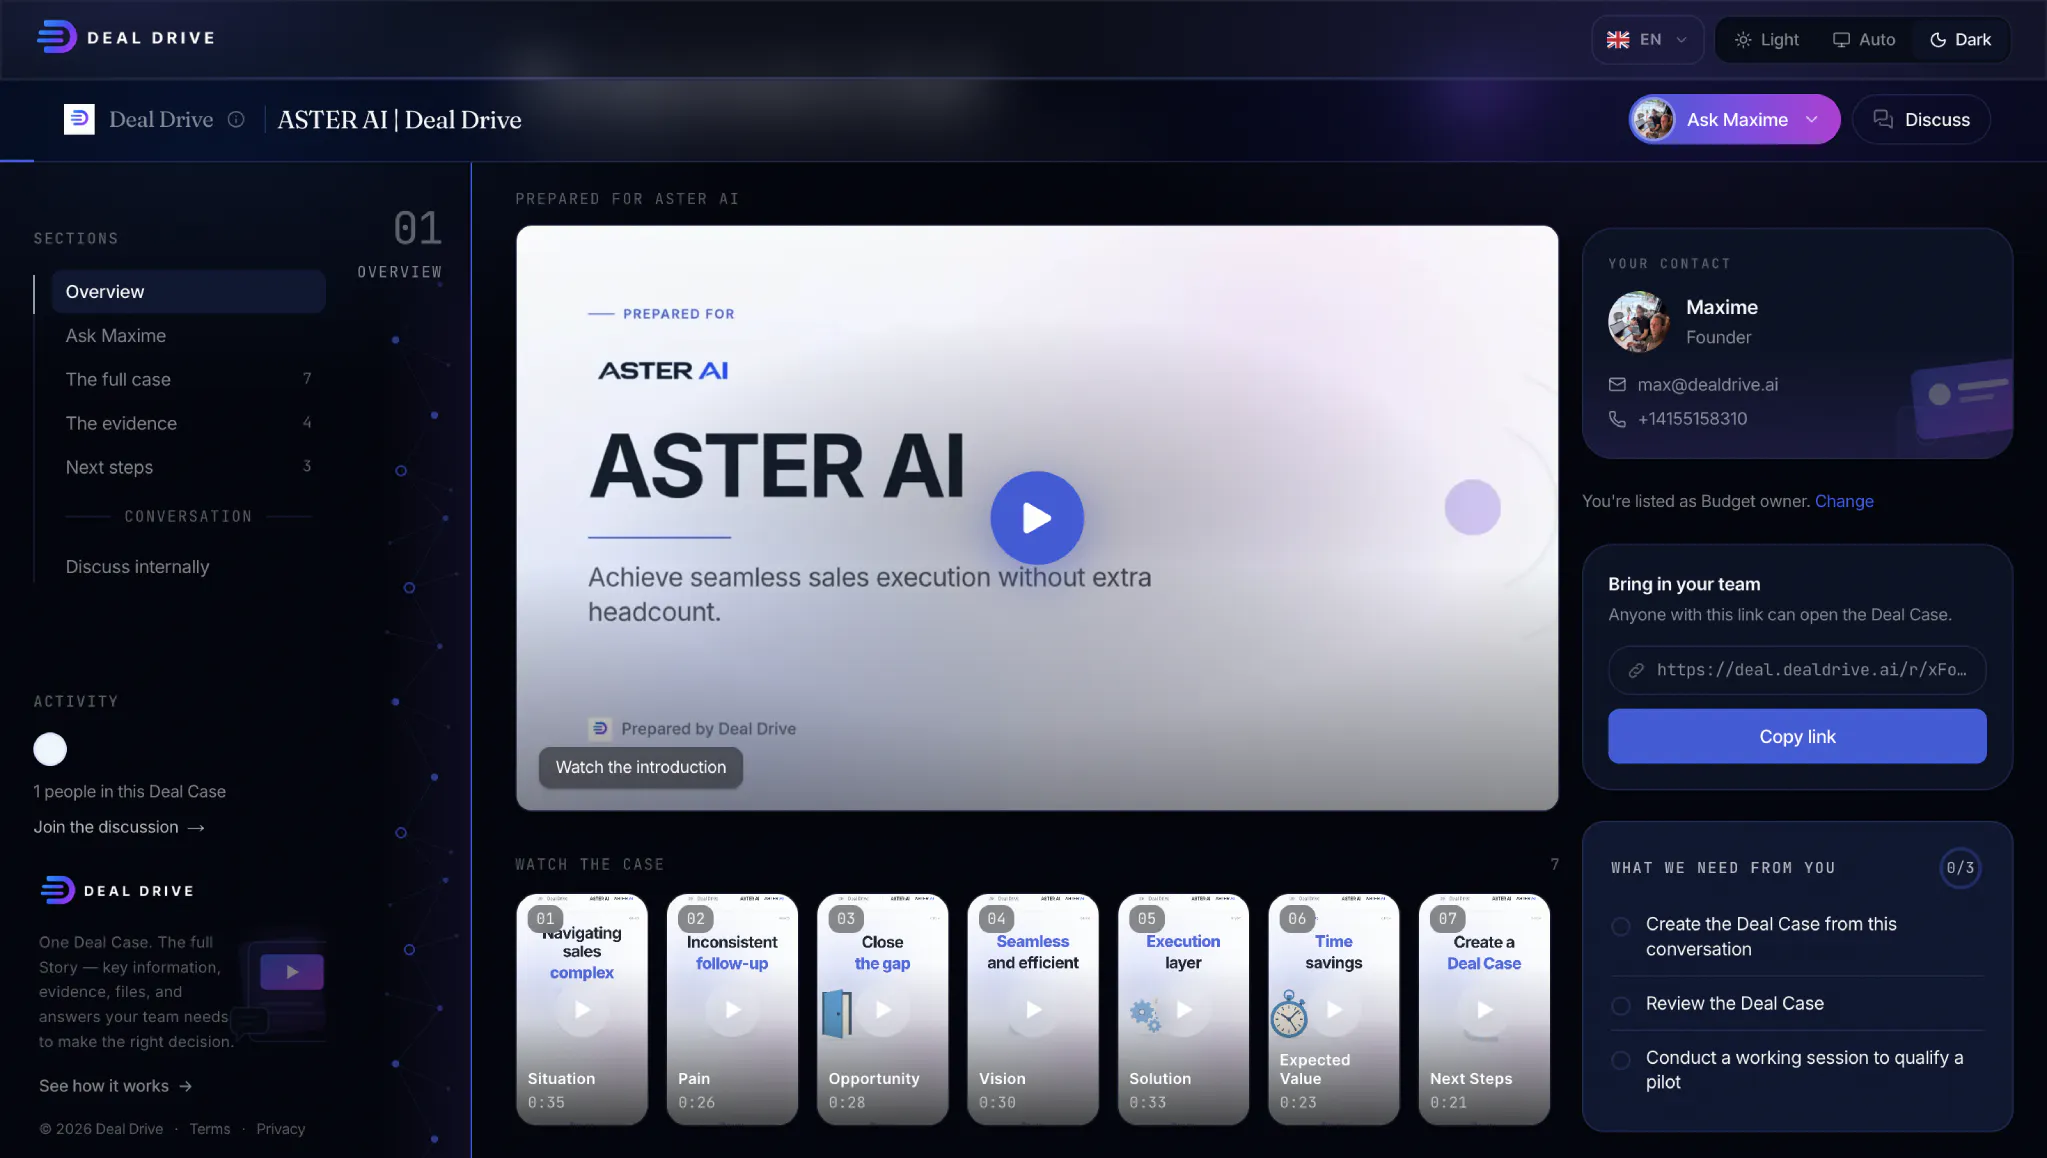Click the activity participant avatar circle
Screen dimensions: 2047x1158
pos(50,749)
